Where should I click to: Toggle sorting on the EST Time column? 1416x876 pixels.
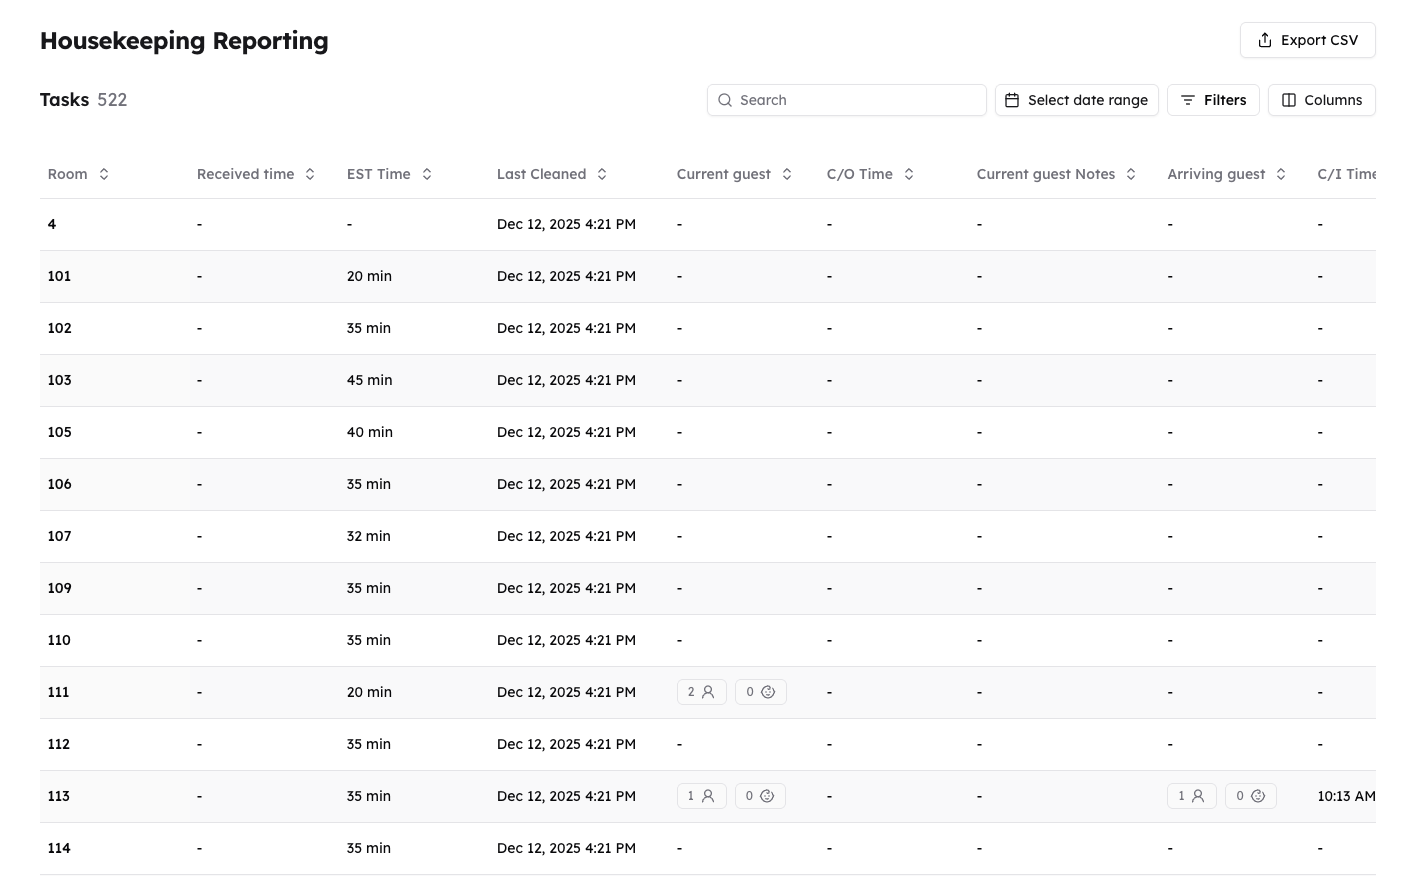[426, 173]
